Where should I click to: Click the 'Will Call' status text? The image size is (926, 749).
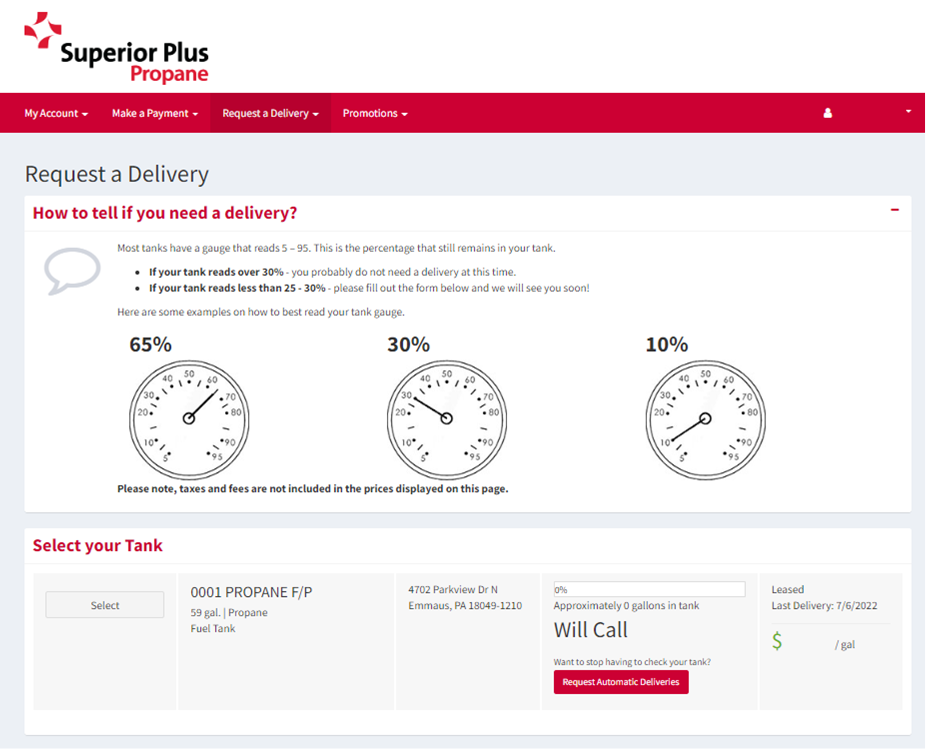point(591,630)
